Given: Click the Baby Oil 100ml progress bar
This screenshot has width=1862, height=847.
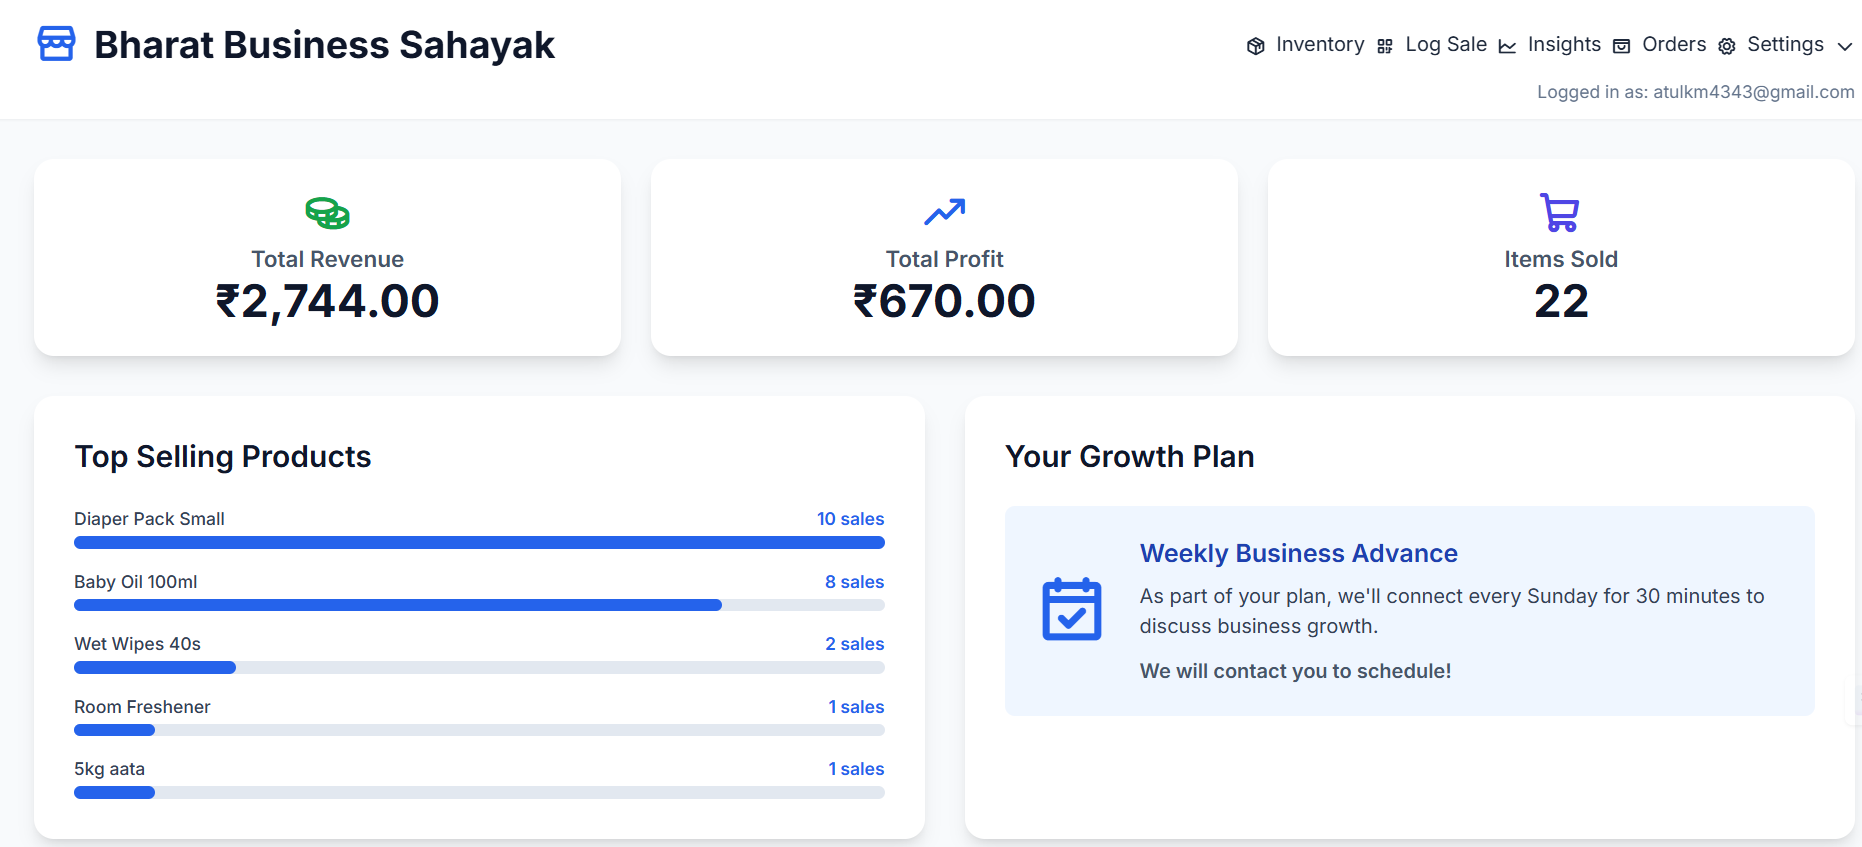Looking at the screenshot, I should [479, 605].
